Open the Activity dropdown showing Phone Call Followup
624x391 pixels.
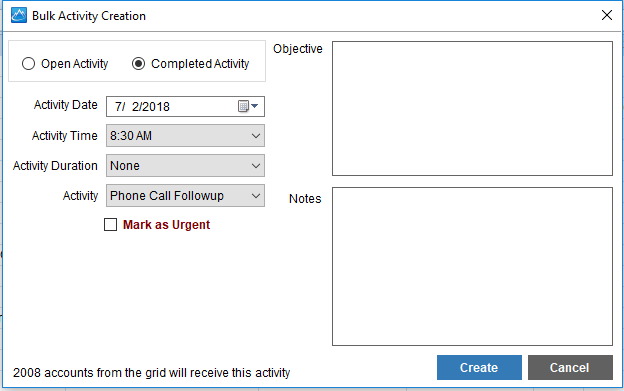[x=185, y=195]
